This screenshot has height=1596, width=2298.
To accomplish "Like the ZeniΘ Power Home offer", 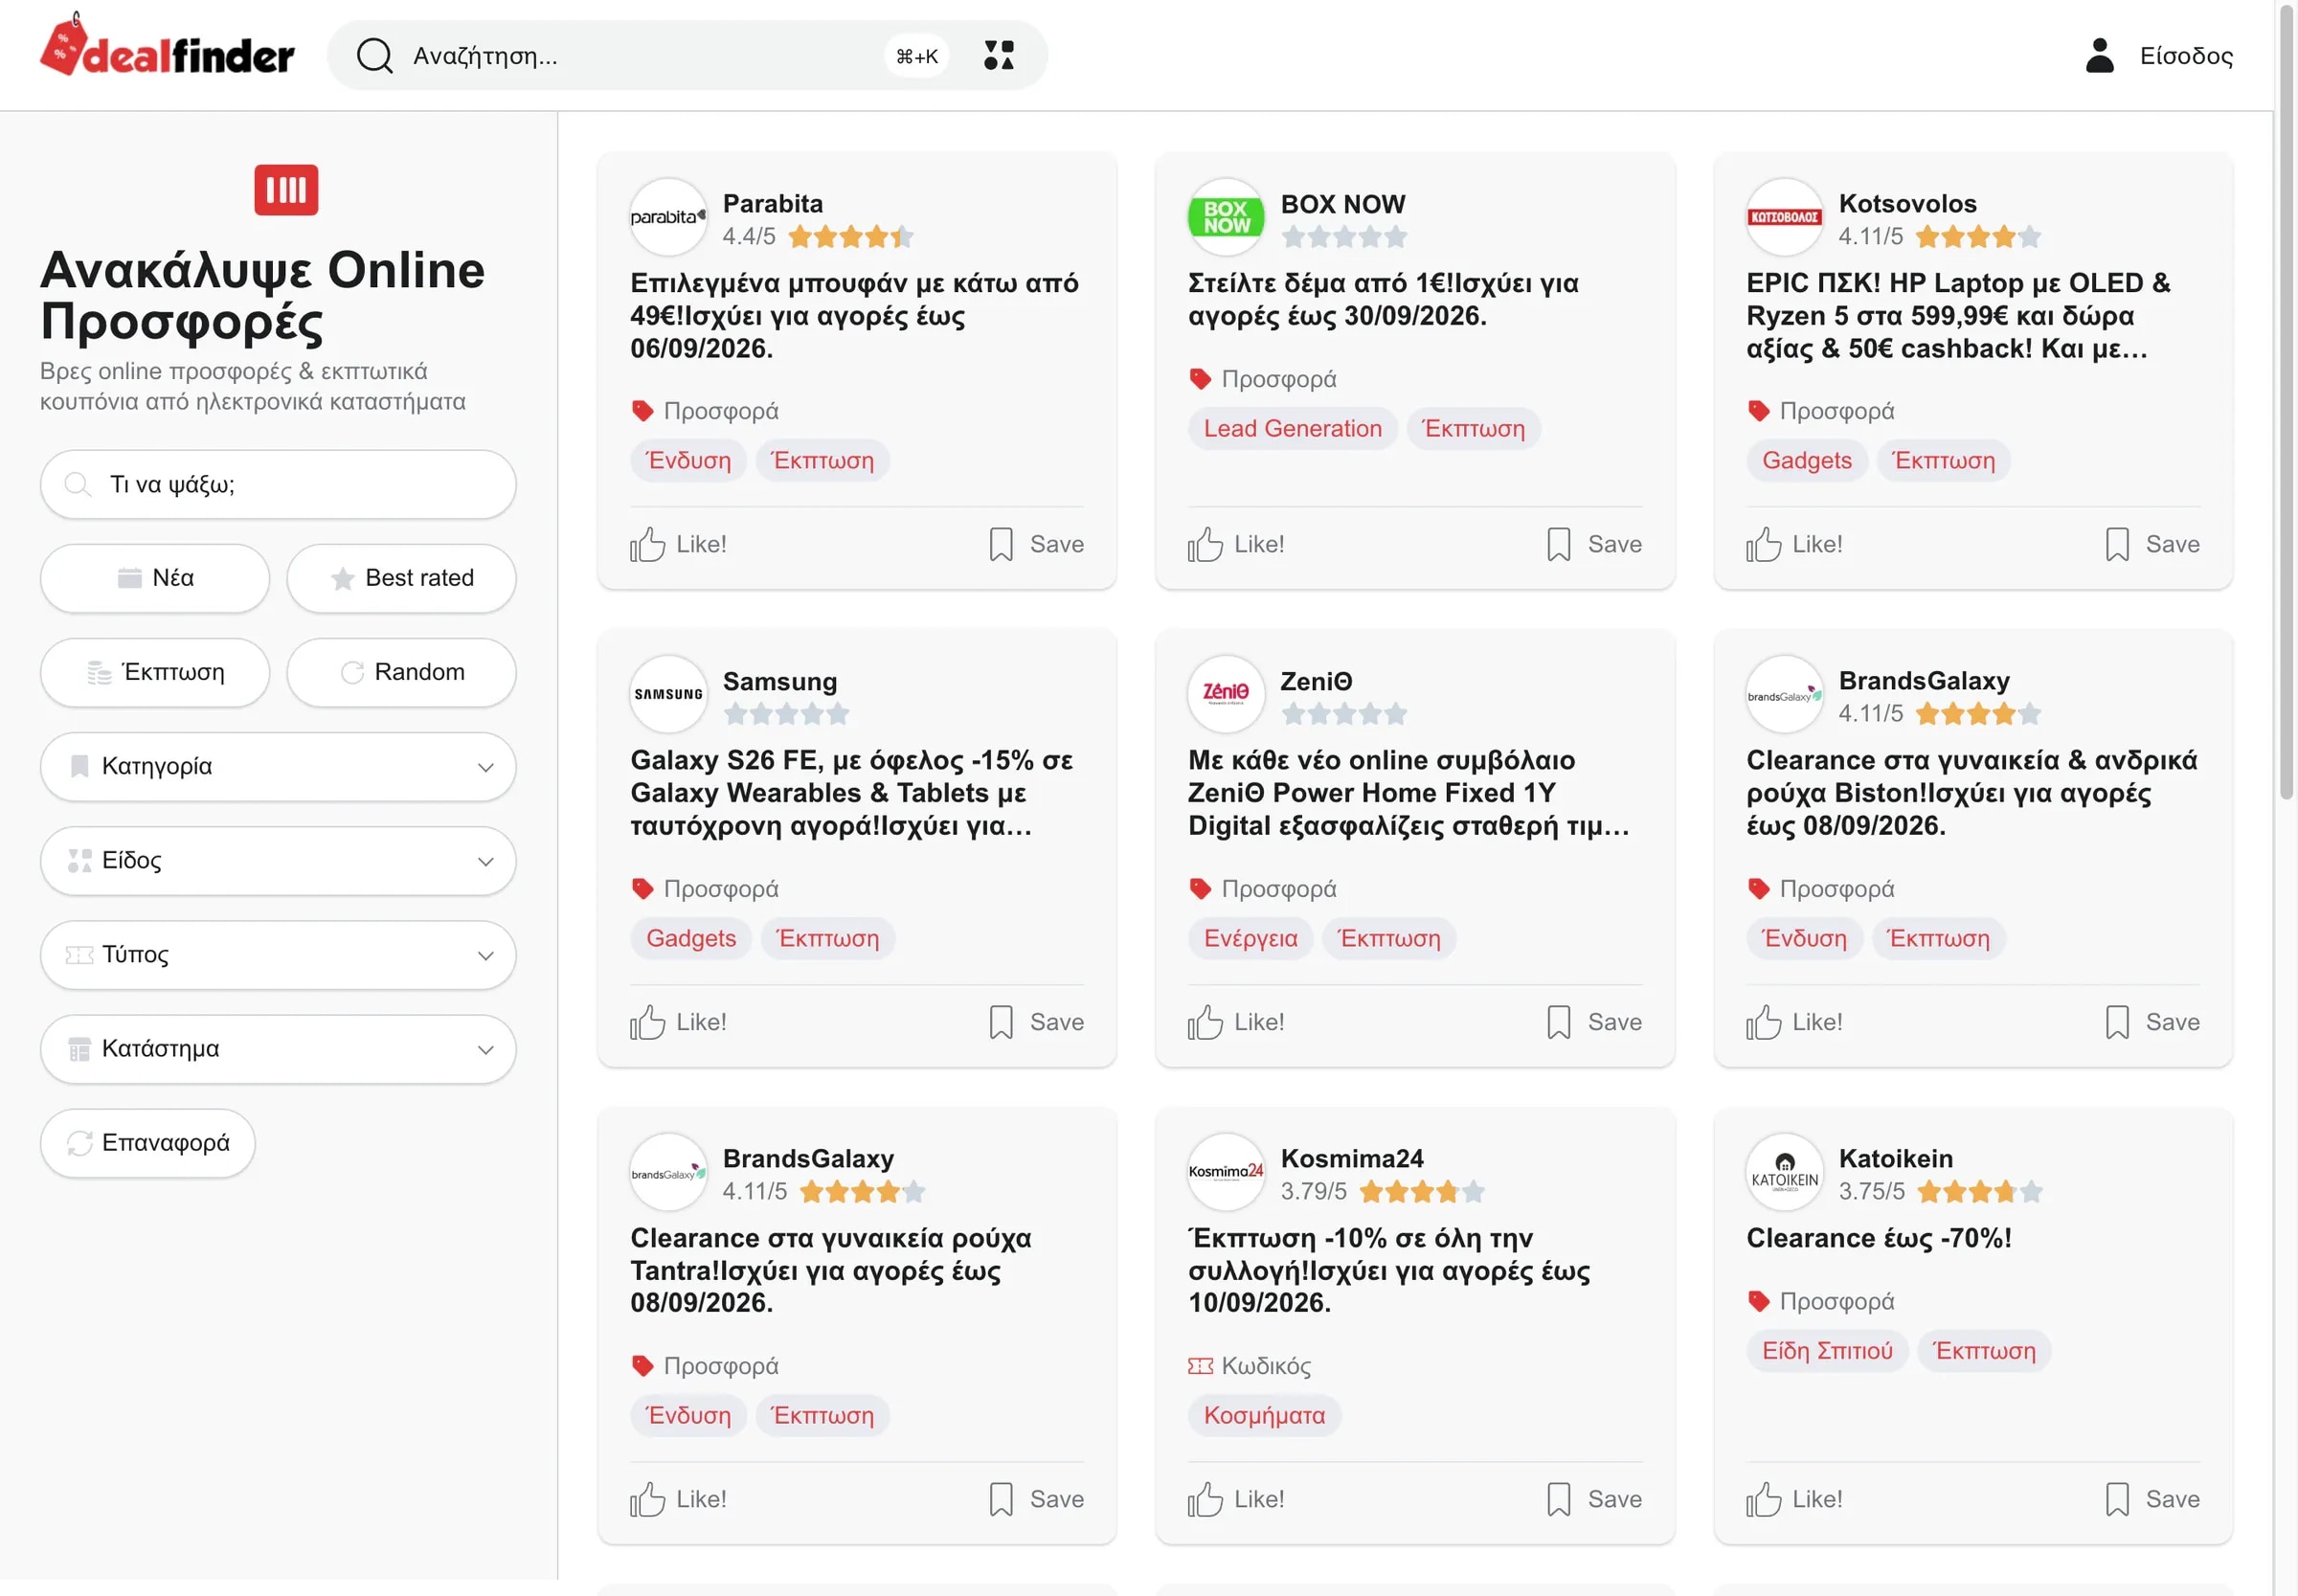I will coord(1236,1022).
